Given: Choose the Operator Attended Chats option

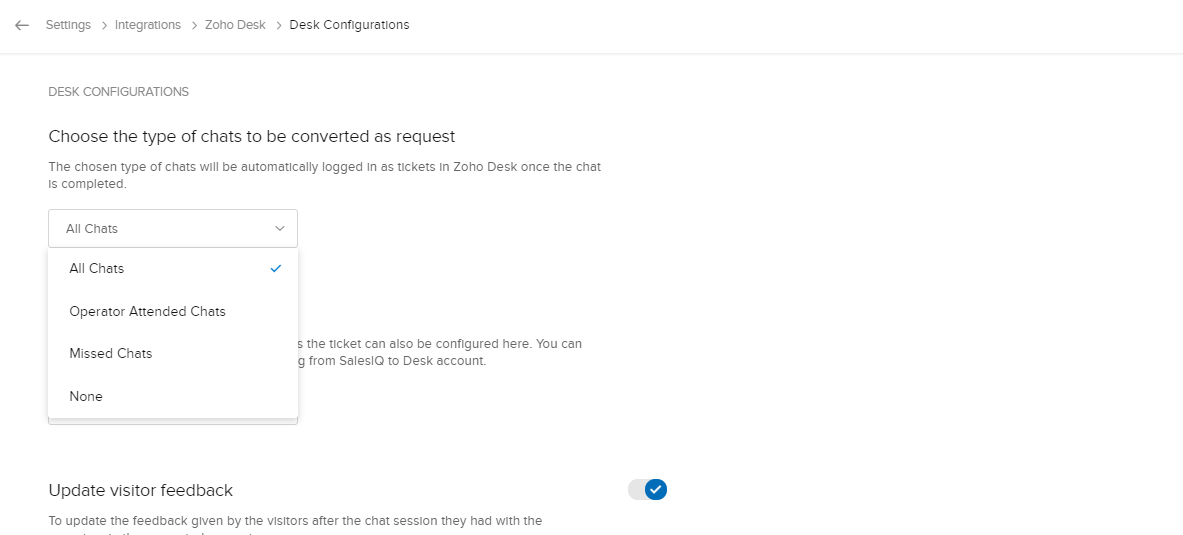Looking at the screenshot, I should tap(148, 311).
